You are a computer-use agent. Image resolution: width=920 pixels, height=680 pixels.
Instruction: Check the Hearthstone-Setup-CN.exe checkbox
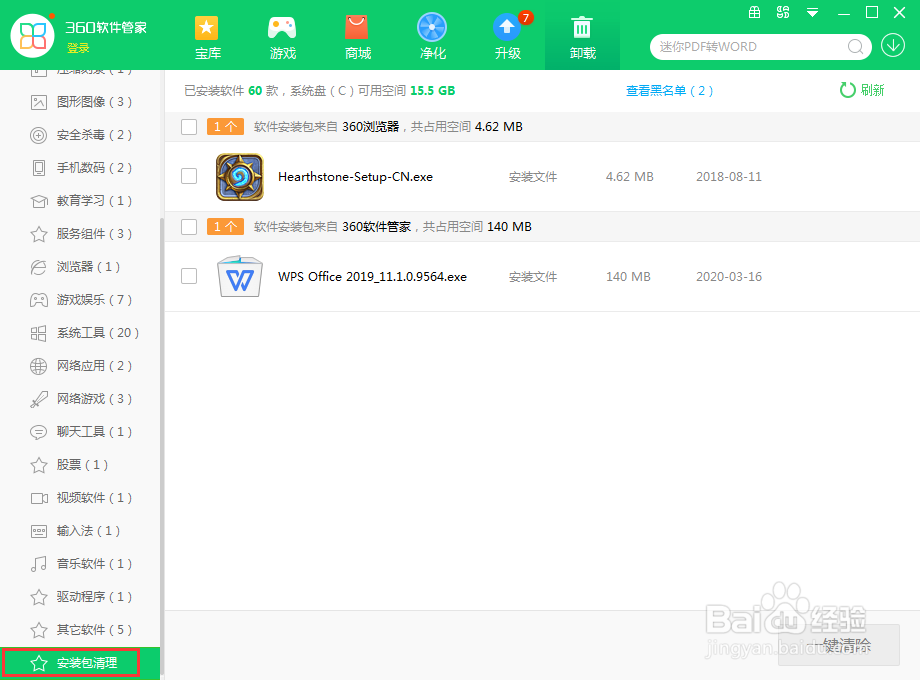point(189,176)
